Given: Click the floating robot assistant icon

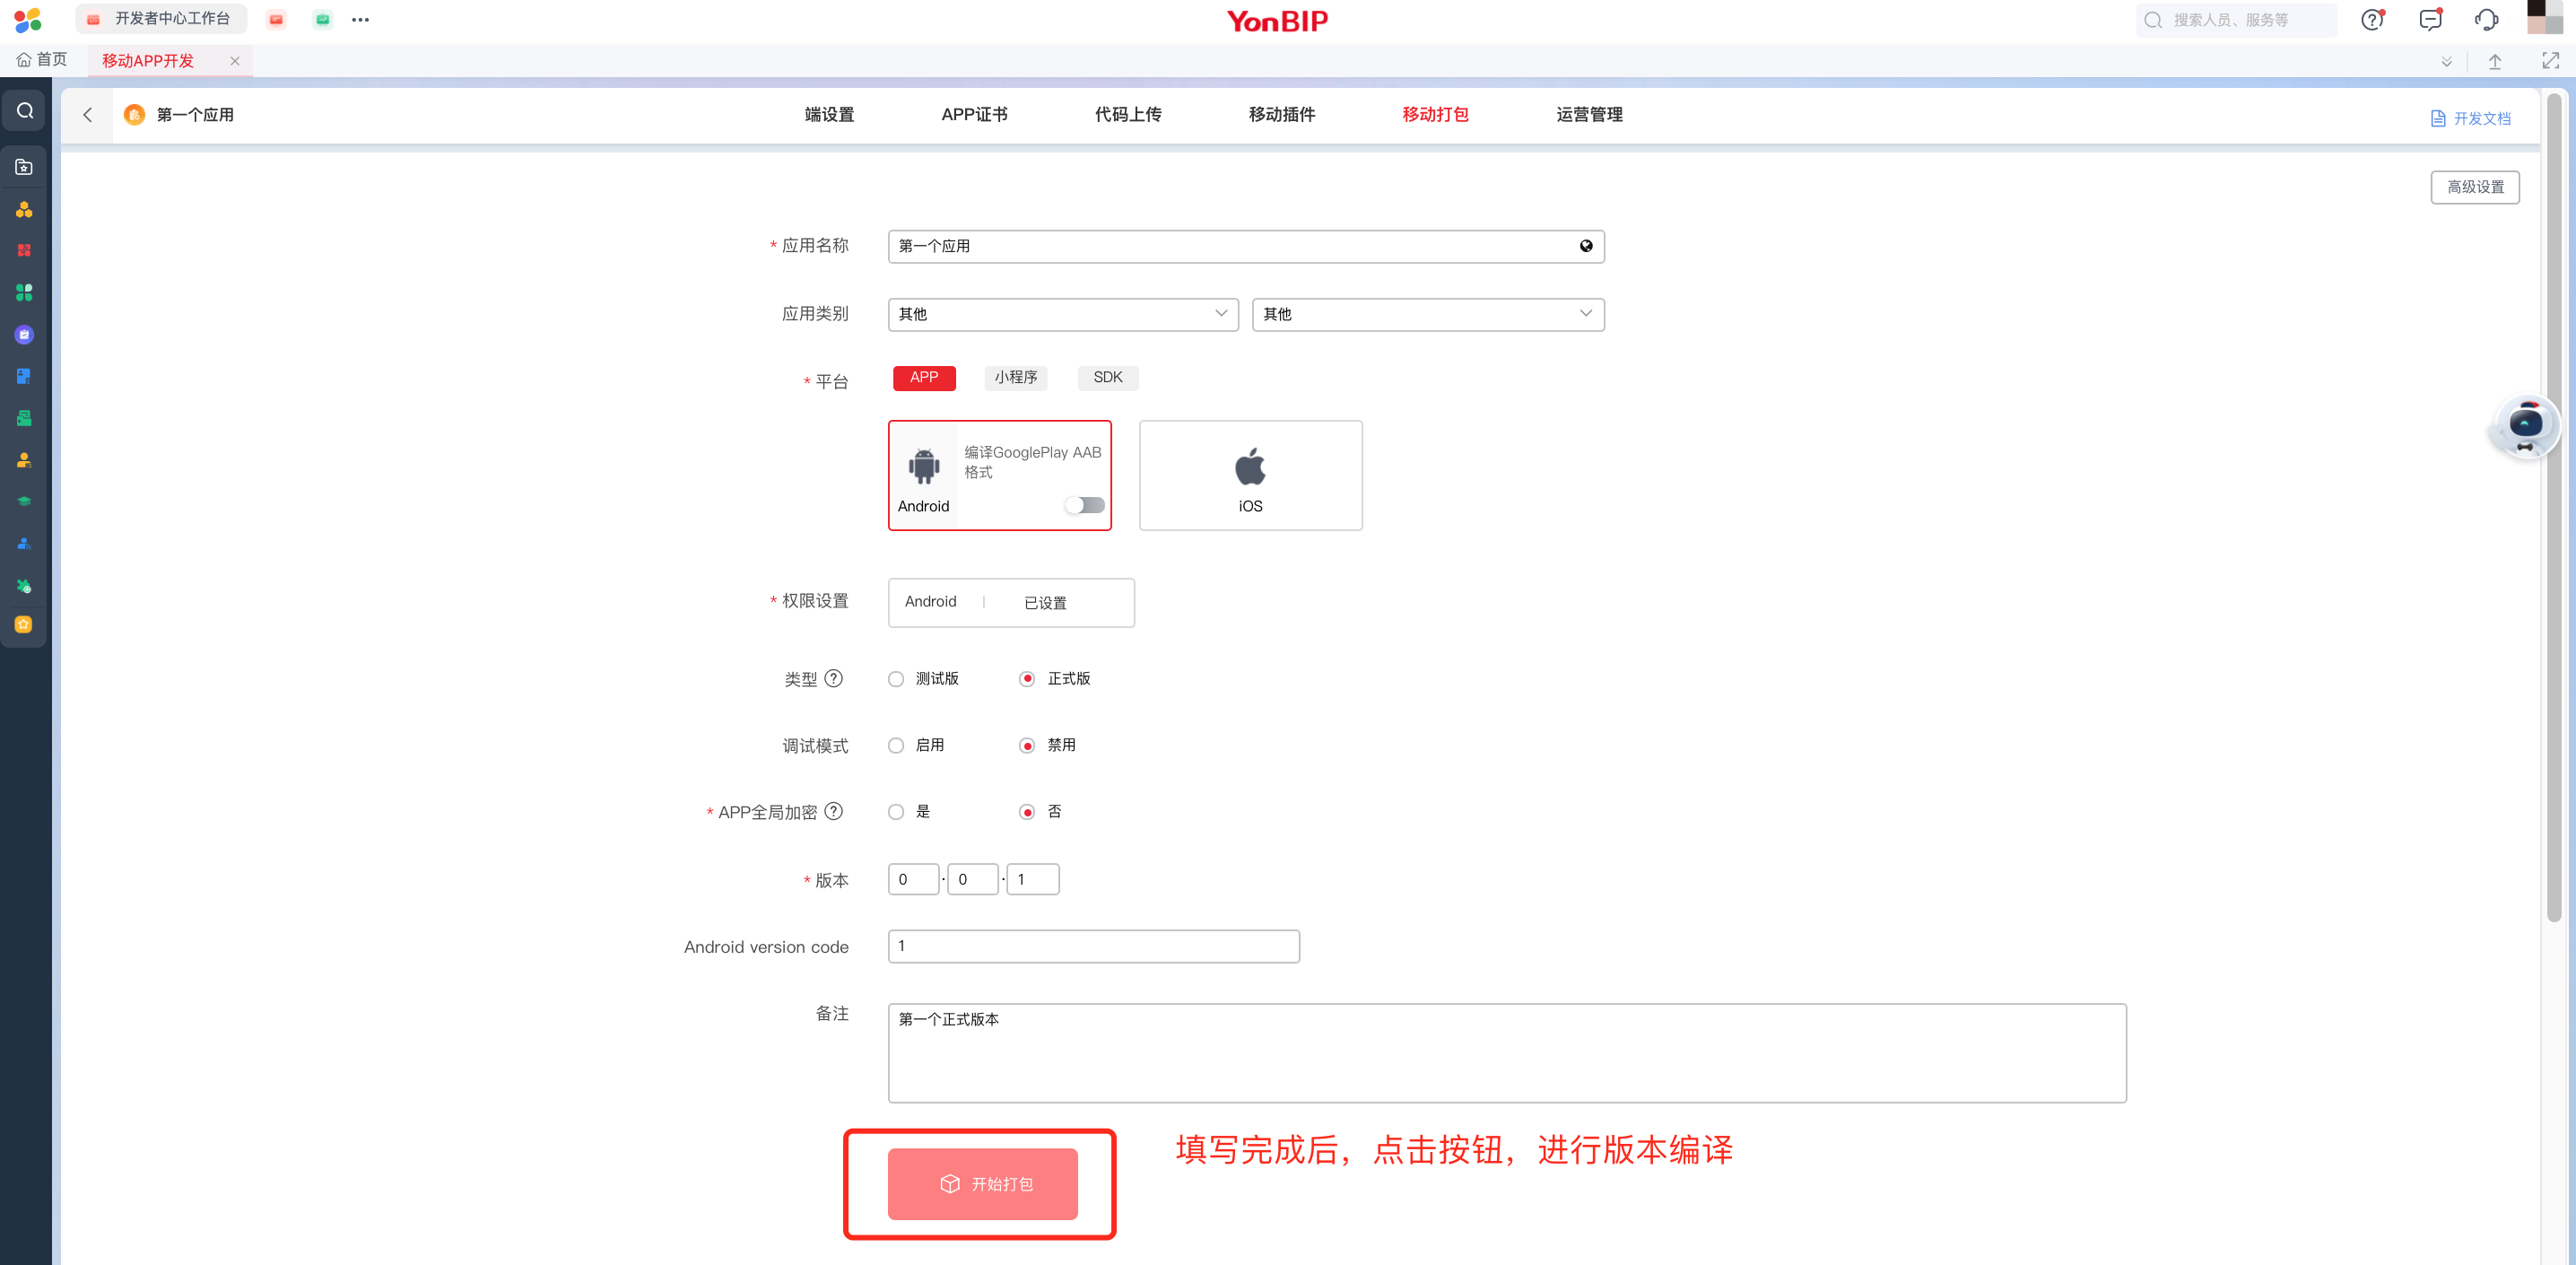Looking at the screenshot, I should pyautogui.click(x=2524, y=426).
